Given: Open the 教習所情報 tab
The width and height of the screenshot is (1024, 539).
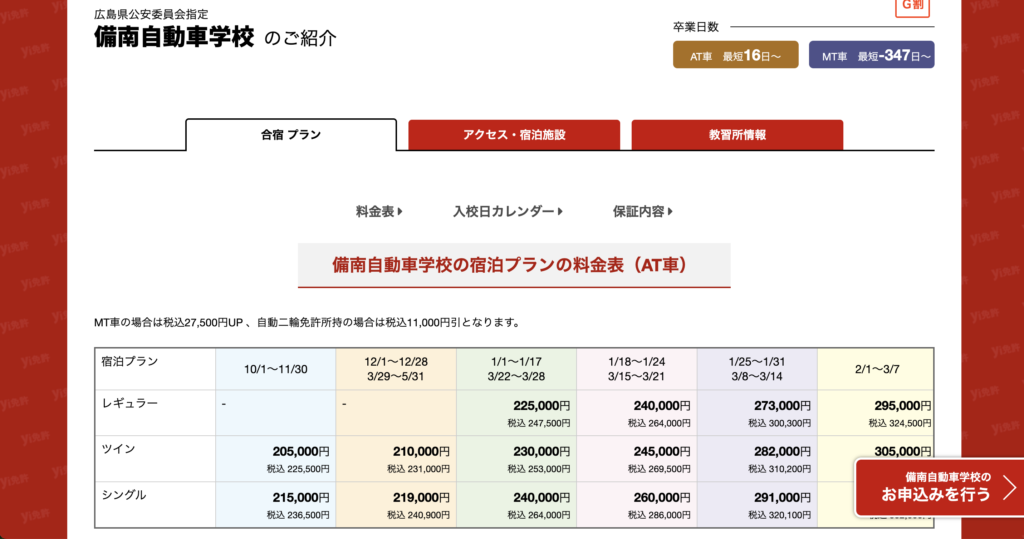Looking at the screenshot, I should 737,135.
